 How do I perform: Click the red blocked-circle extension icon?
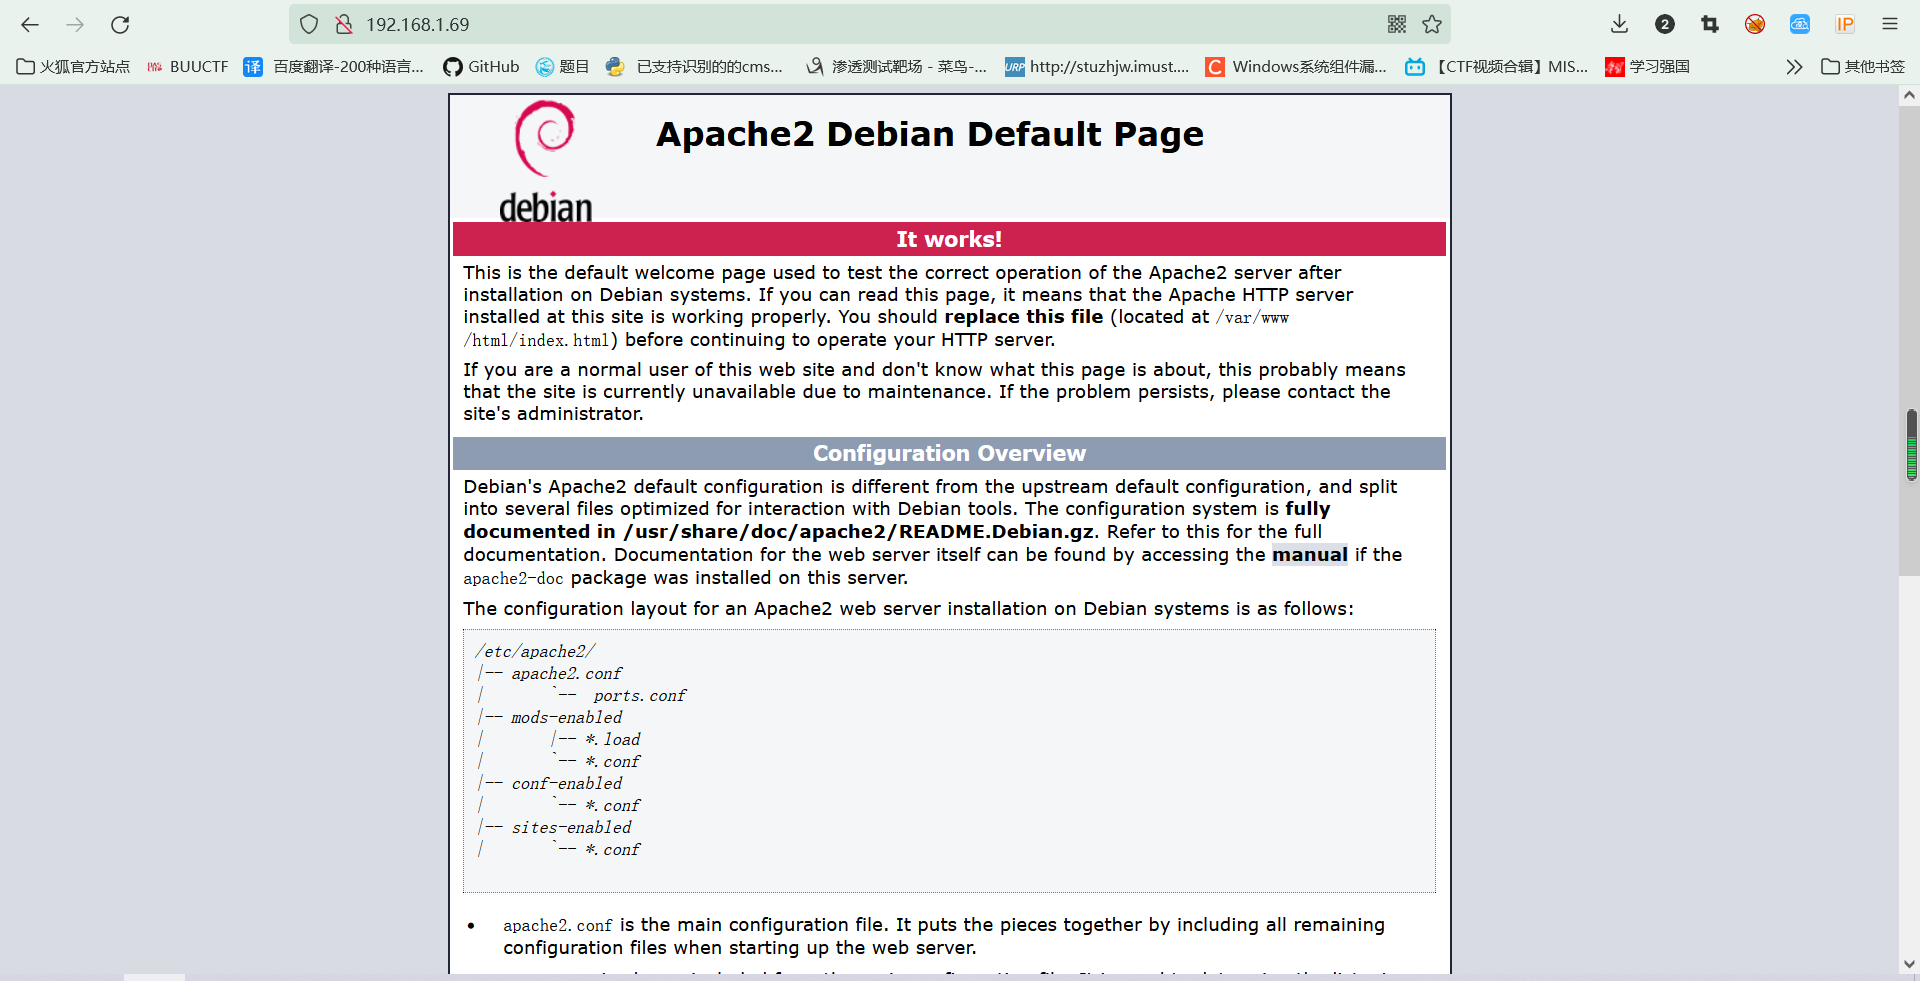tap(1755, 24)
